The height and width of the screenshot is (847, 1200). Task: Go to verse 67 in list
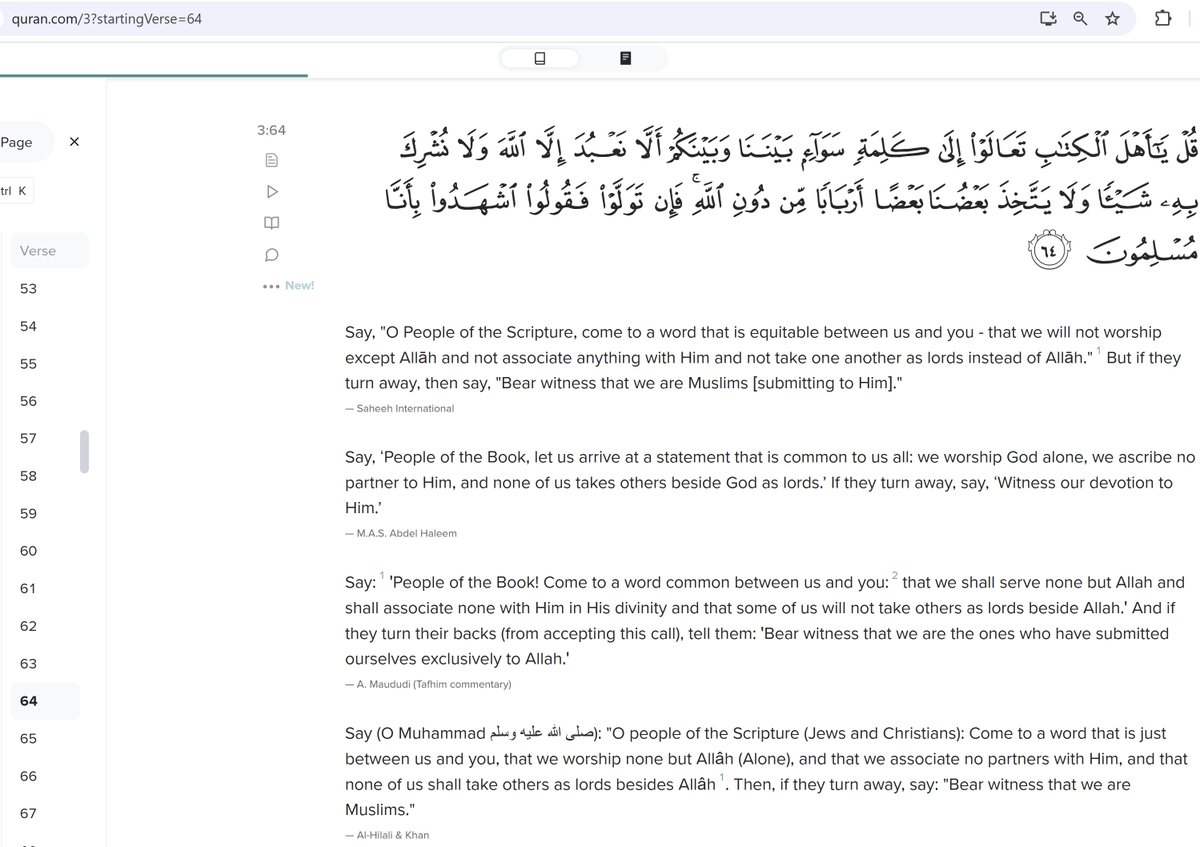[x=28, y=813]
